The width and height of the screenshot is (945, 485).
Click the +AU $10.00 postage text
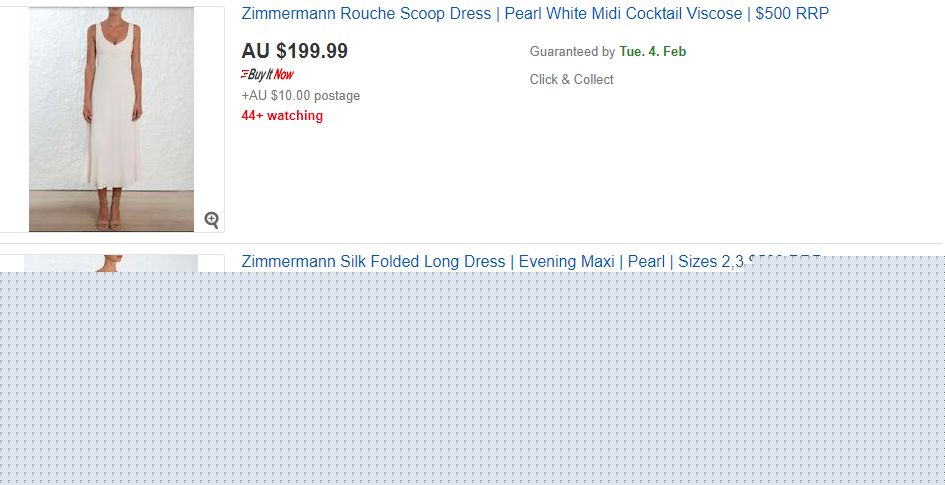tap(300, 96)
